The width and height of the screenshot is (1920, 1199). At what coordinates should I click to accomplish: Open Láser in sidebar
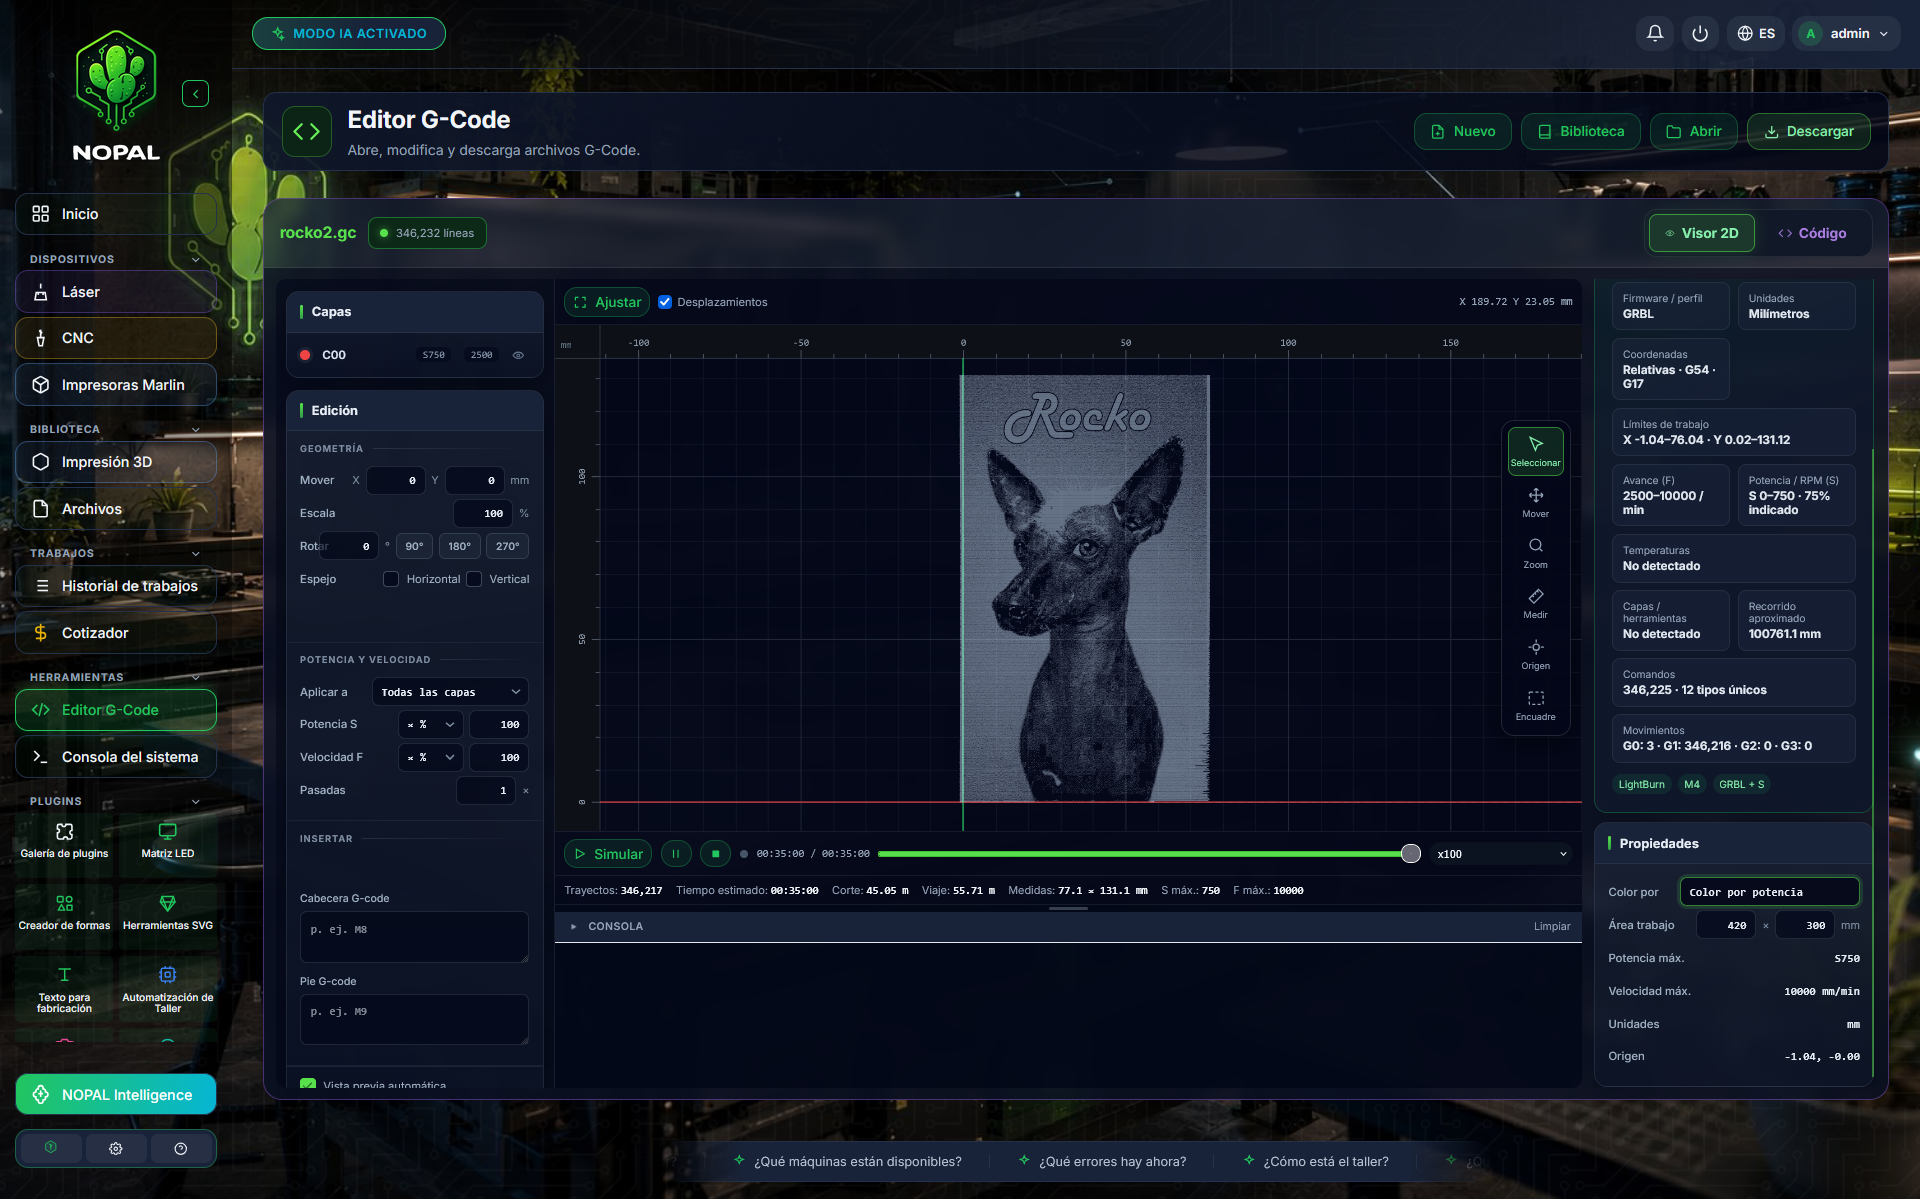pos(116,292)
